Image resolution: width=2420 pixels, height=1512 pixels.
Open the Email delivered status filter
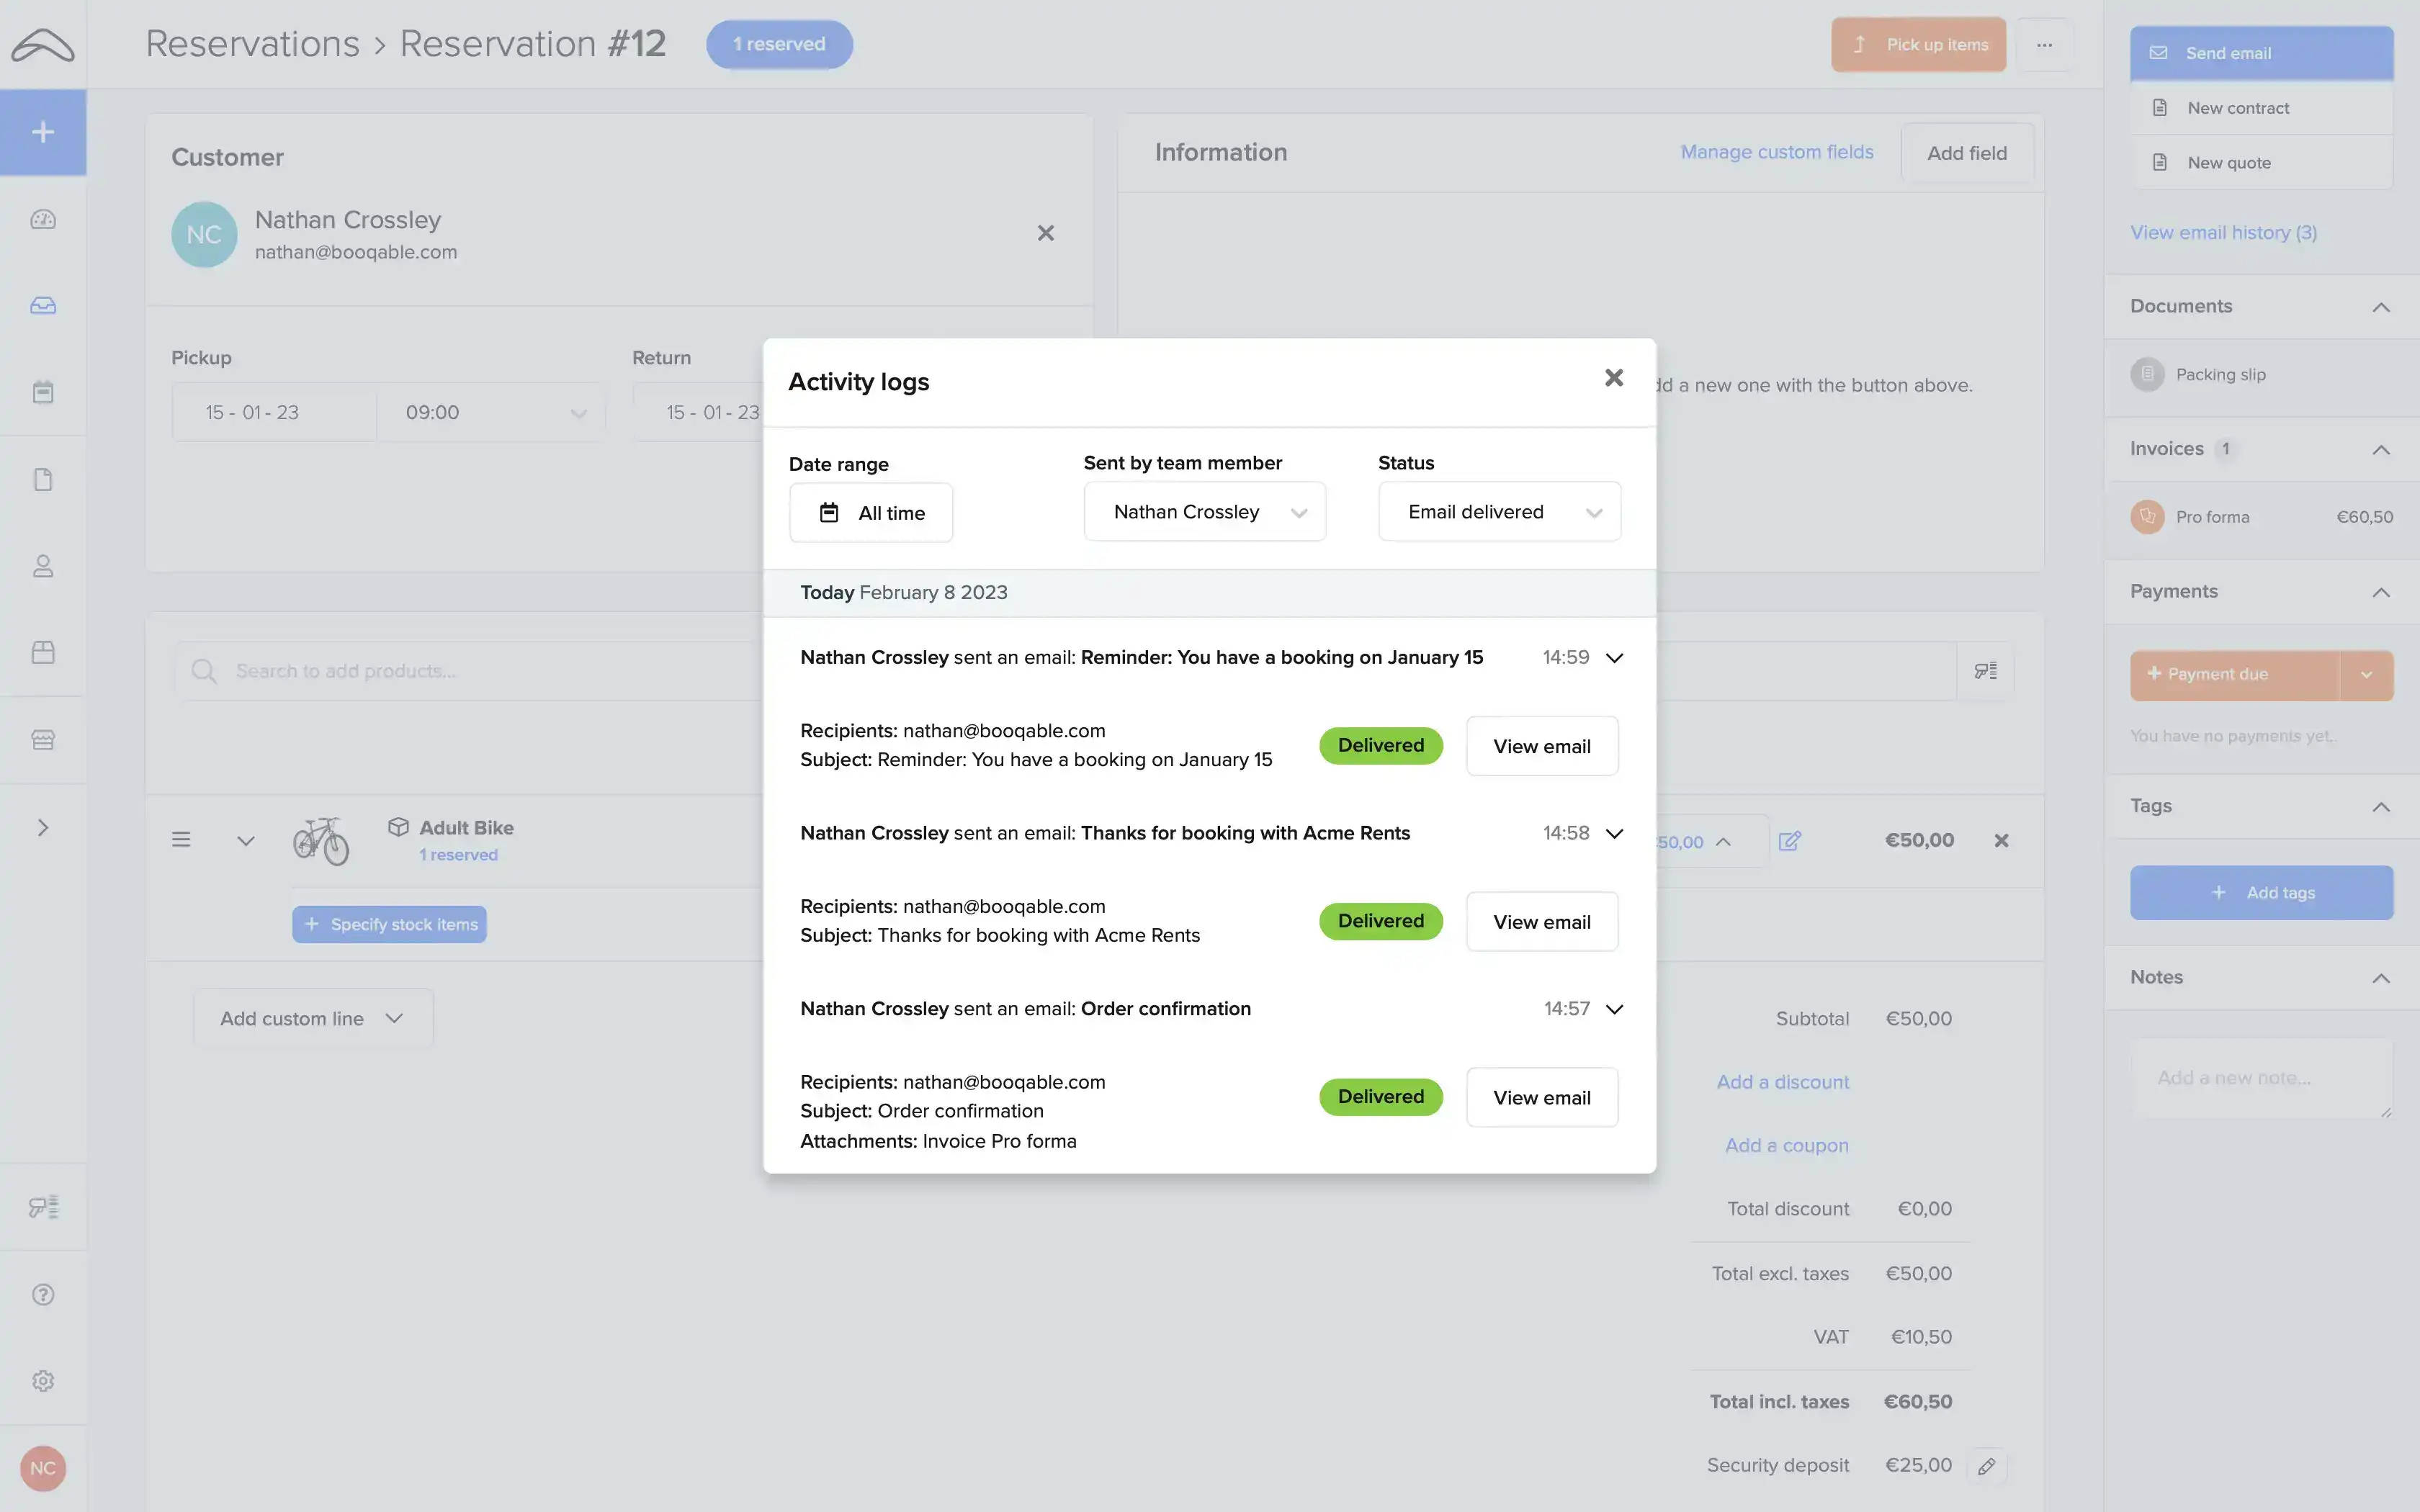point(1498,511)
